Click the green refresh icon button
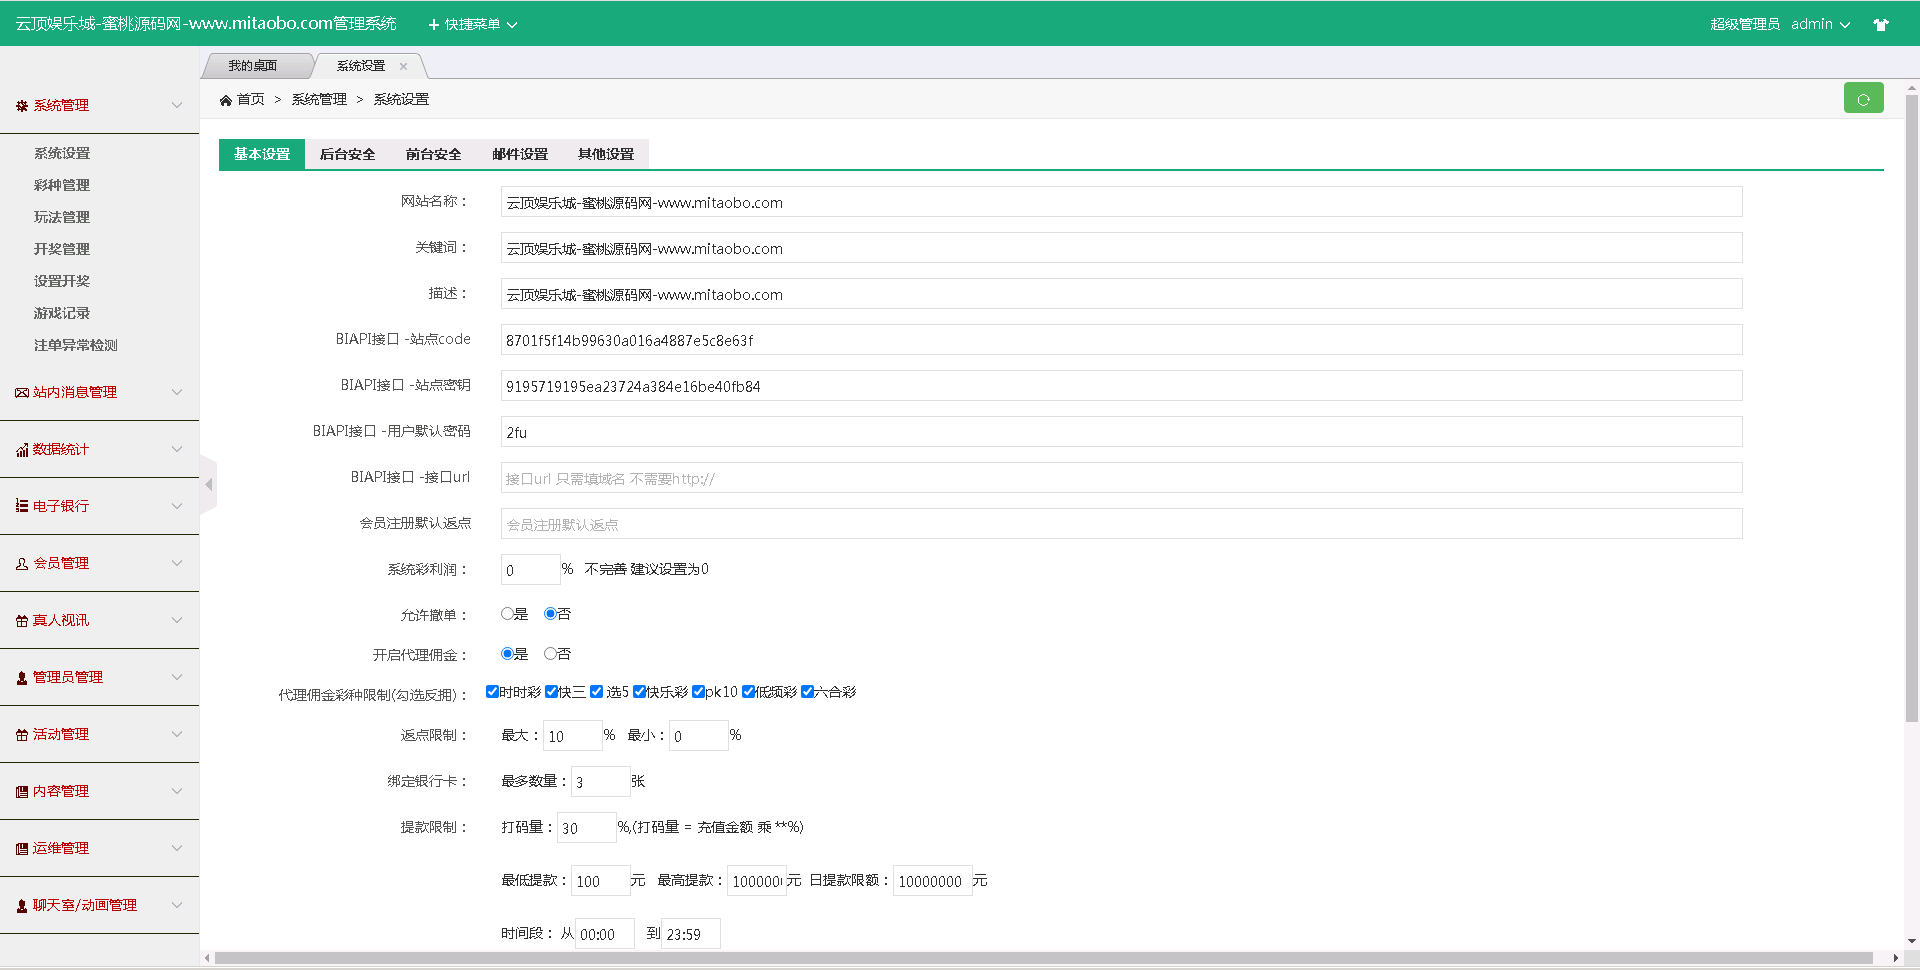Screen dimensions: 1920x970 point(1863,99)
